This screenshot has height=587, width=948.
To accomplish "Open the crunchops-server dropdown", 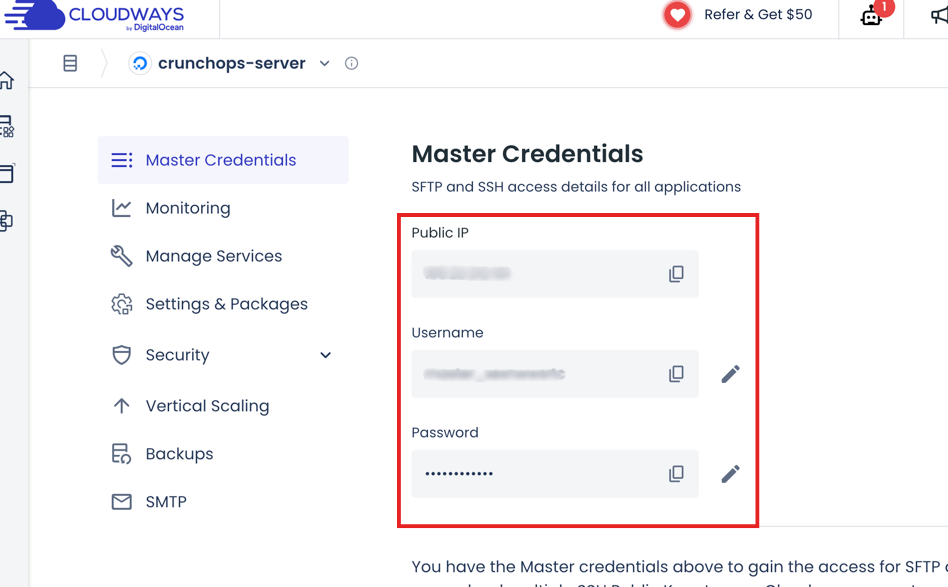I will [324, 62].
